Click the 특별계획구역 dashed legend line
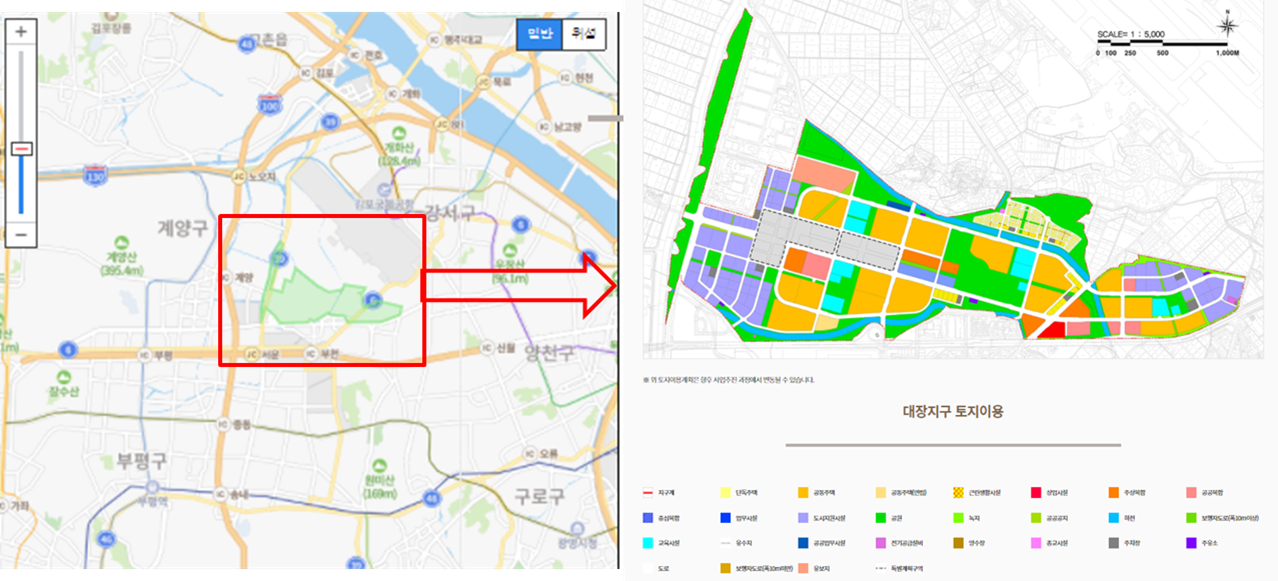Screen dimensions: 1278x581 [x=881, y=568]
